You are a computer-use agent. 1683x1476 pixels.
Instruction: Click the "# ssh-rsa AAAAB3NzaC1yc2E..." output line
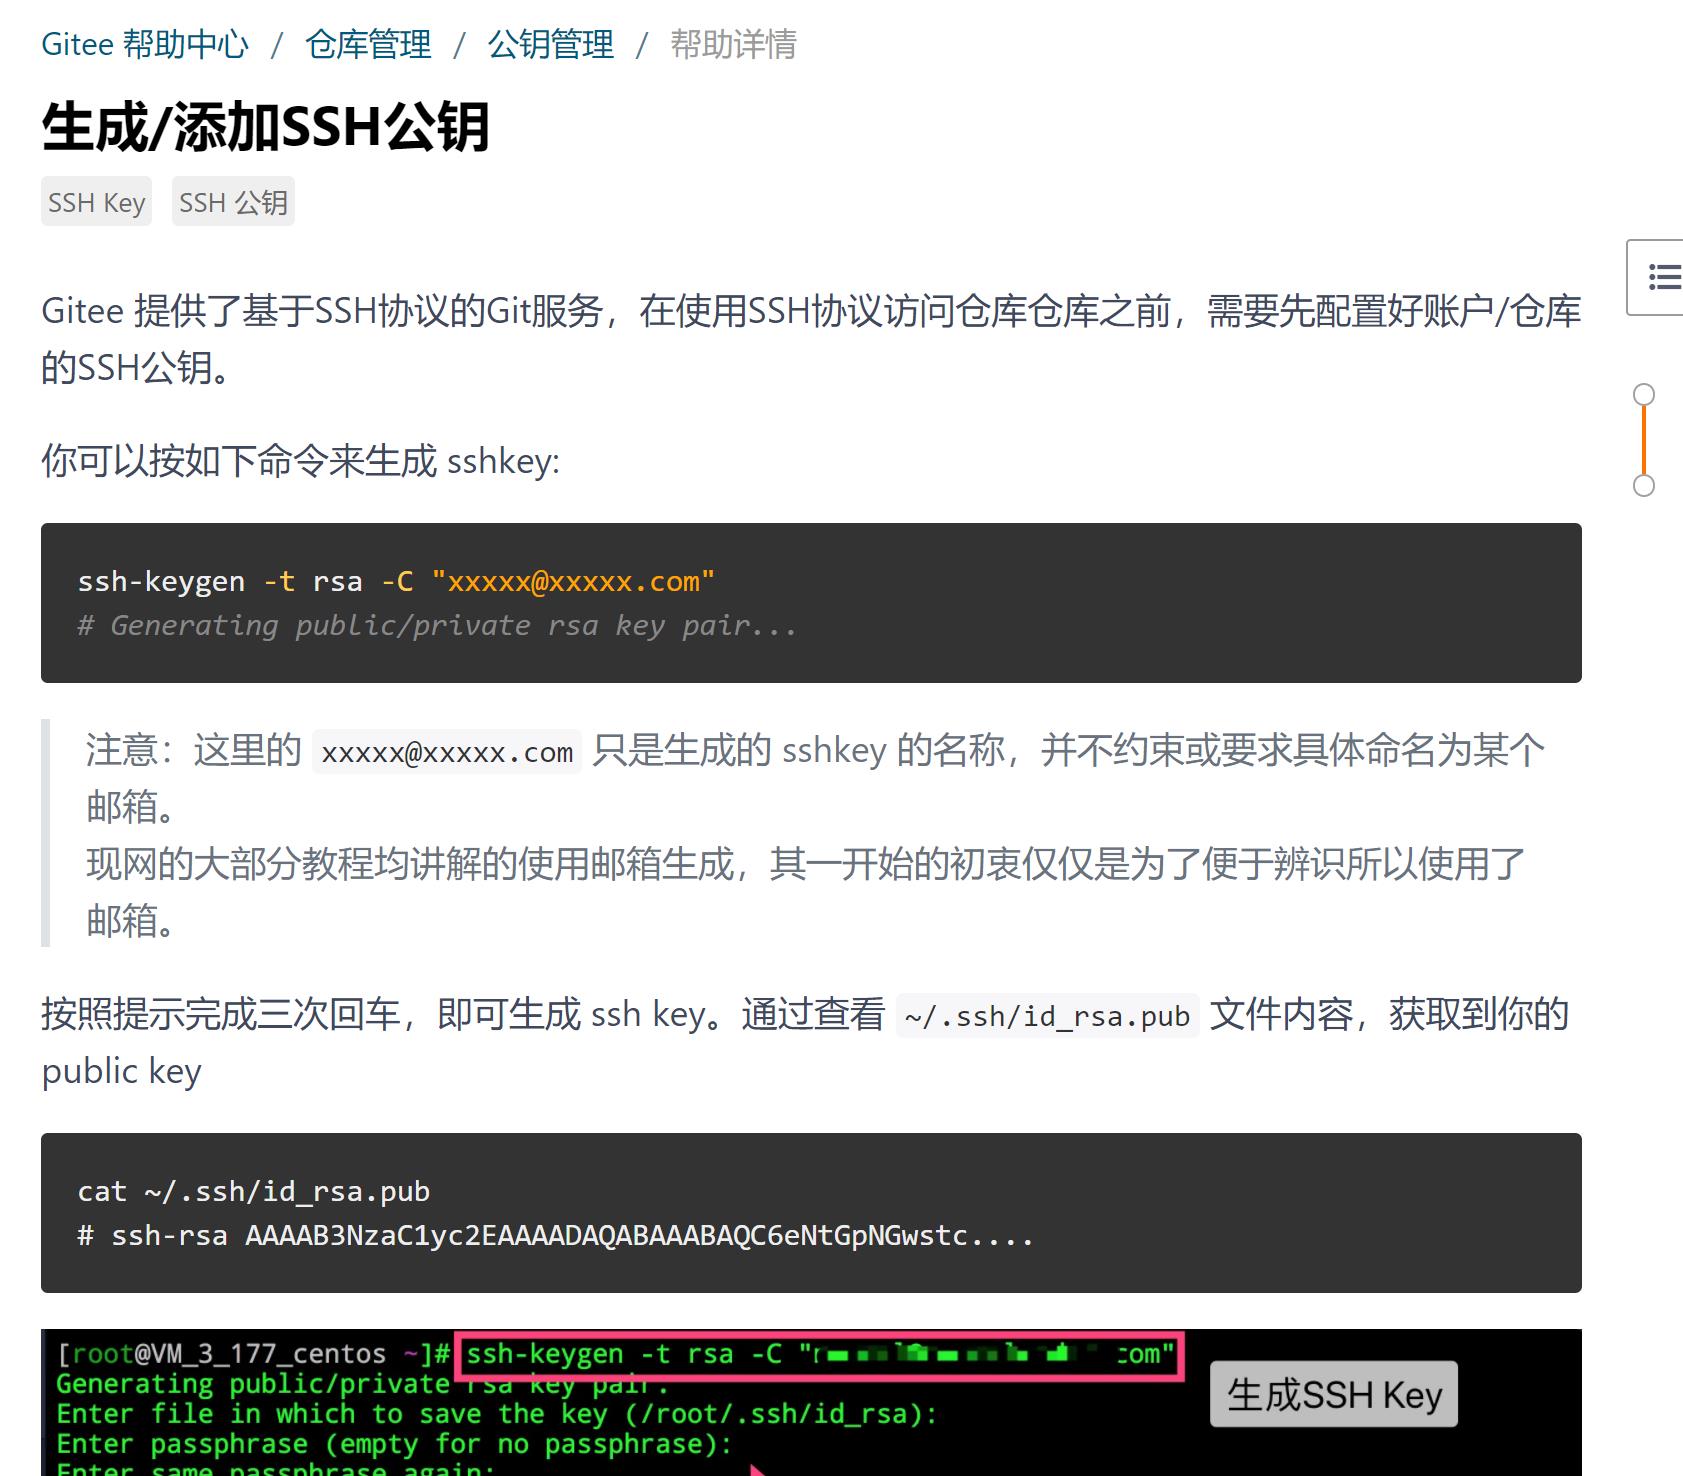(x=555, y=1236)
